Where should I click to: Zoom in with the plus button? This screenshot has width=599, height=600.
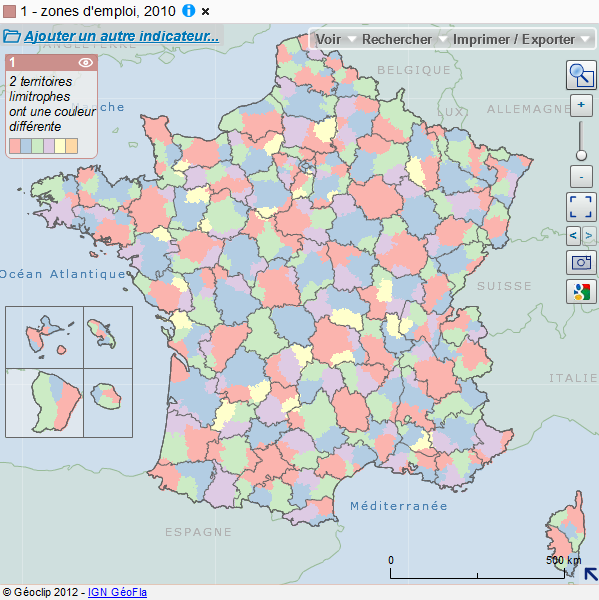pyautogui.click(x=581, y=105)
